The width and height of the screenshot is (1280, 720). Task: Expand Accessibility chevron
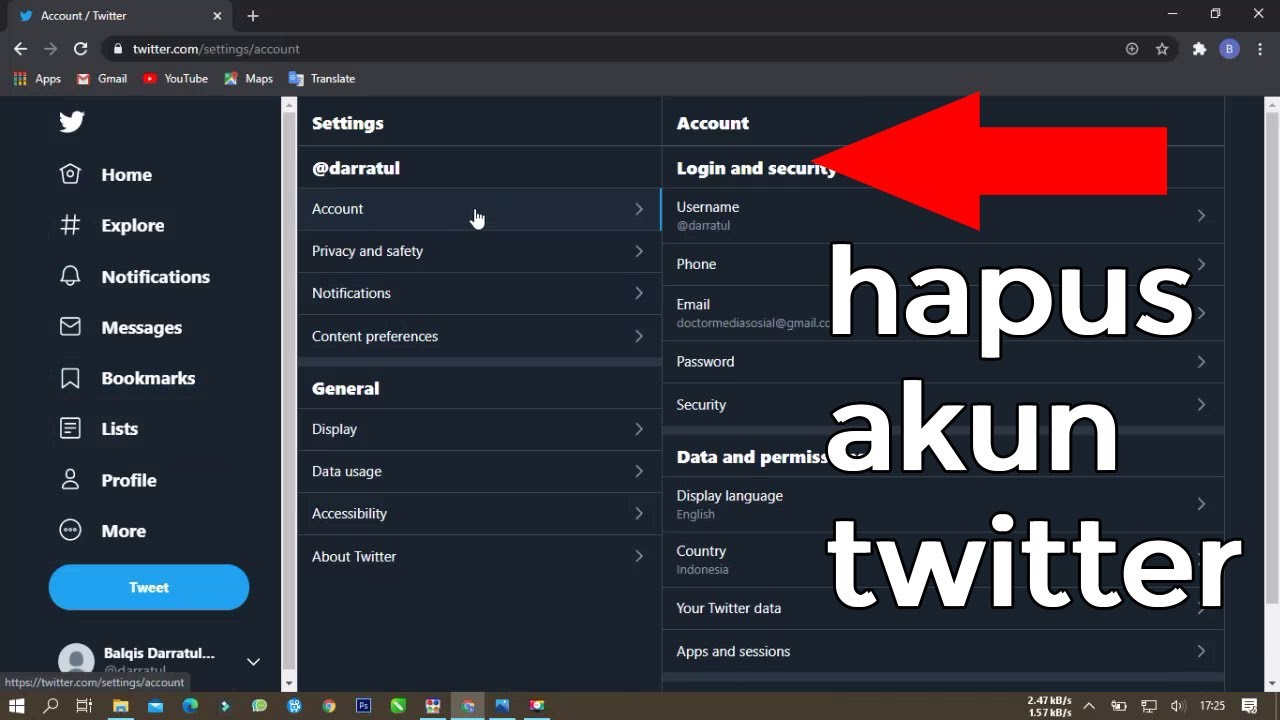pyautogui.click(x=639, y=513)
